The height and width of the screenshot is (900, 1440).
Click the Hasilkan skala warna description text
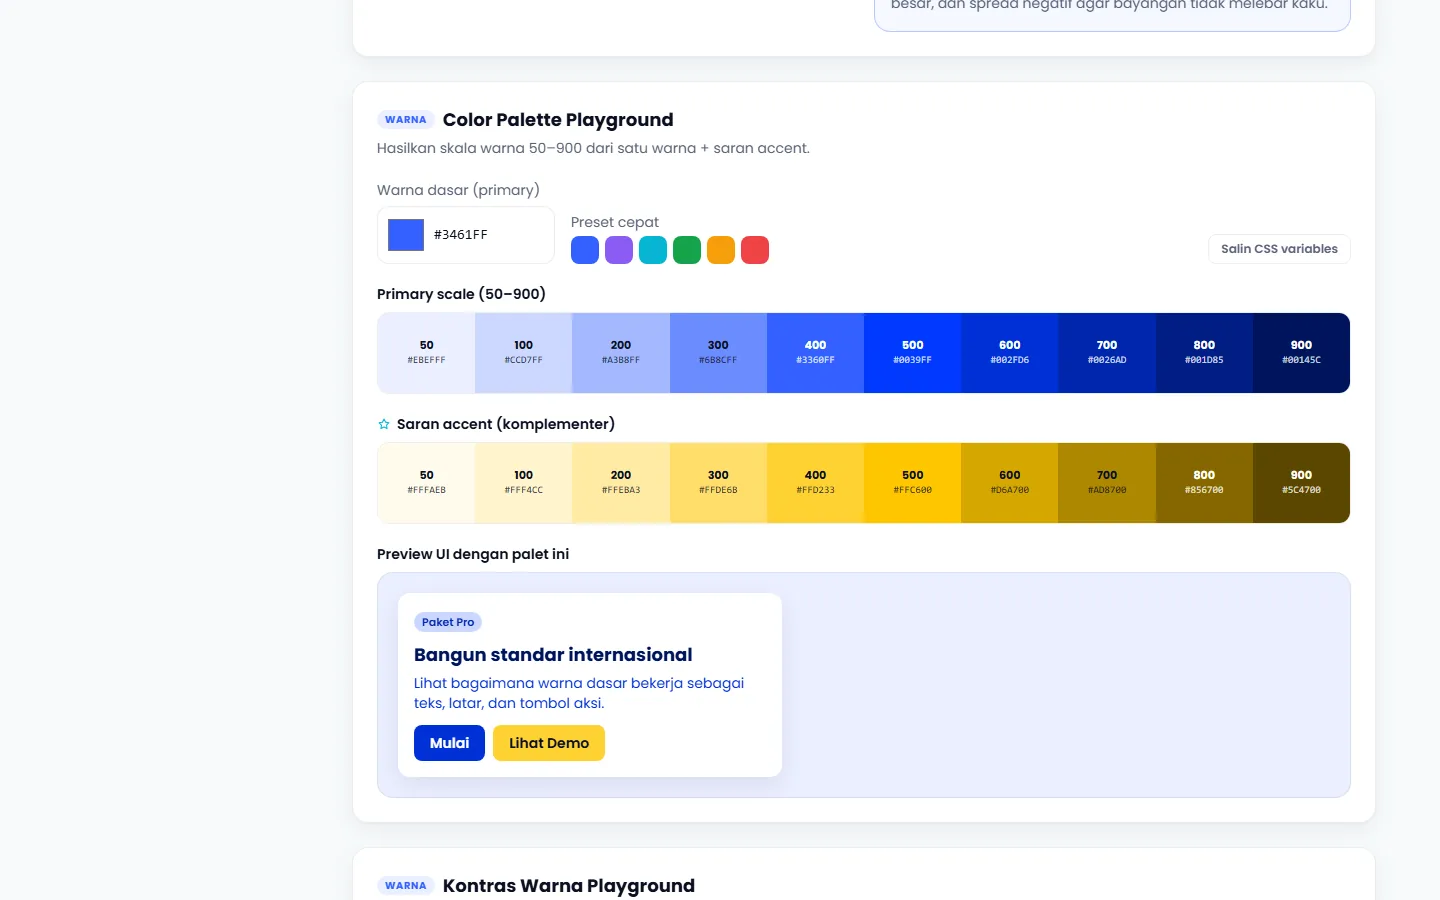click(x=593, y=148)
